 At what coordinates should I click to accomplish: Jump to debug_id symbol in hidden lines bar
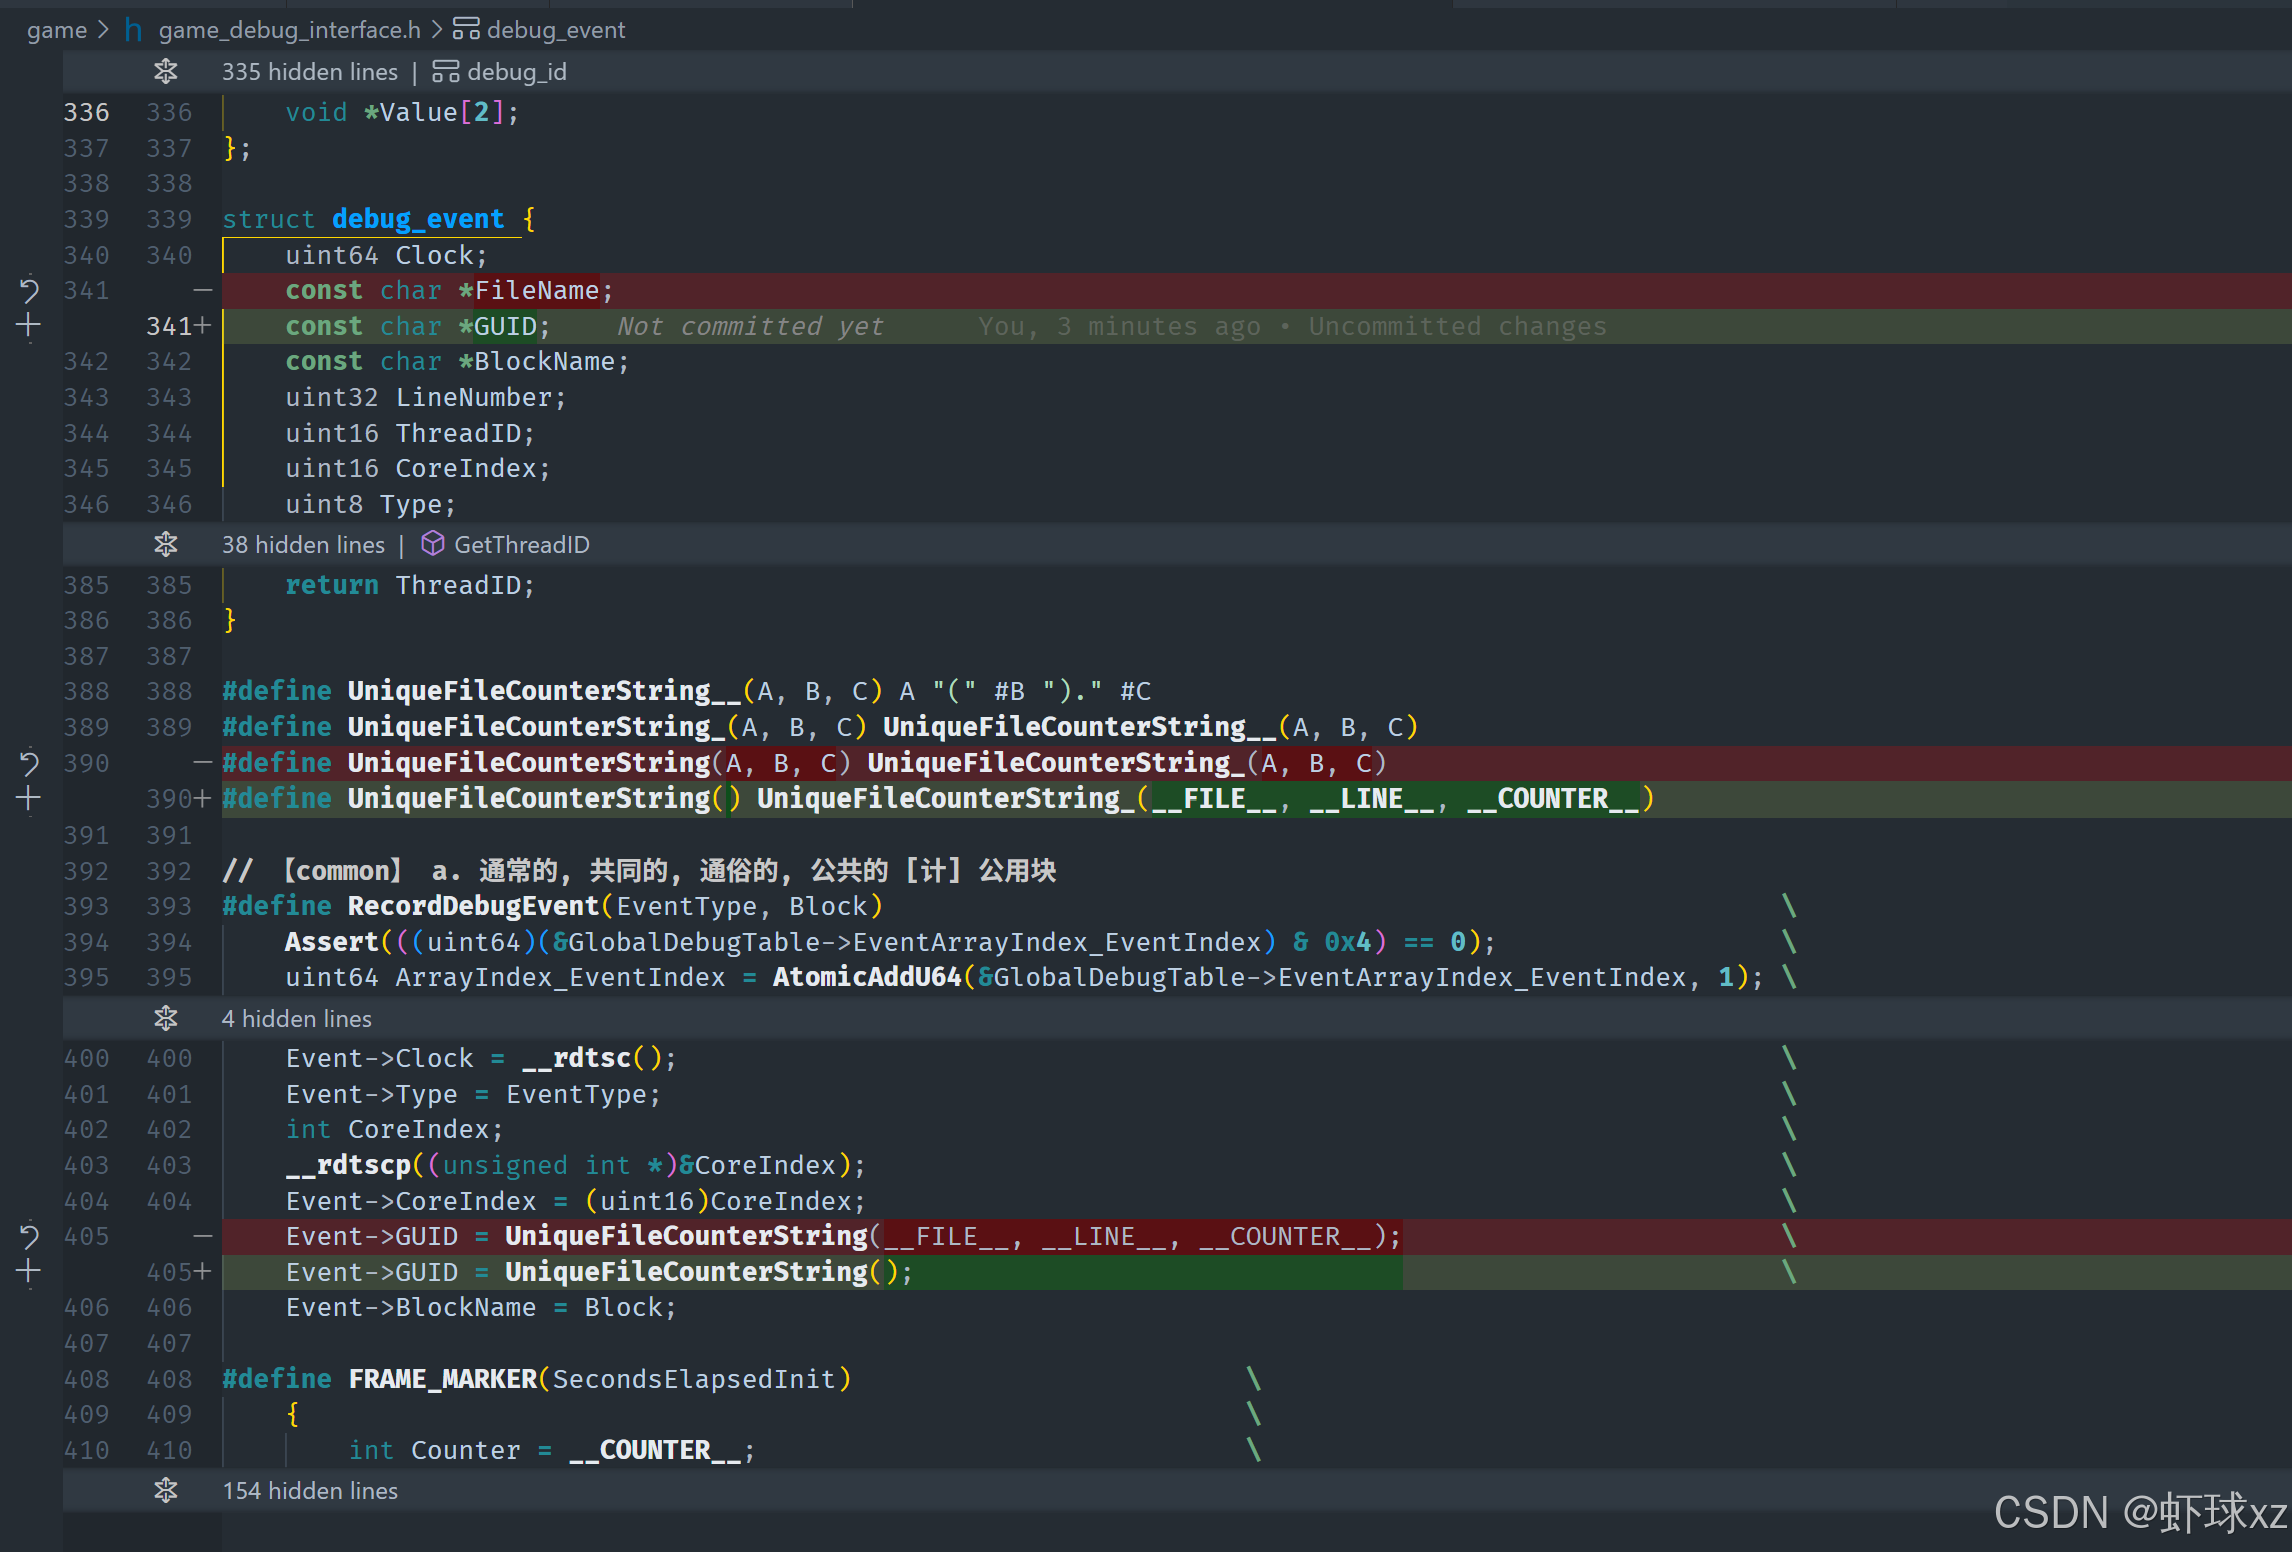[516, 72]
